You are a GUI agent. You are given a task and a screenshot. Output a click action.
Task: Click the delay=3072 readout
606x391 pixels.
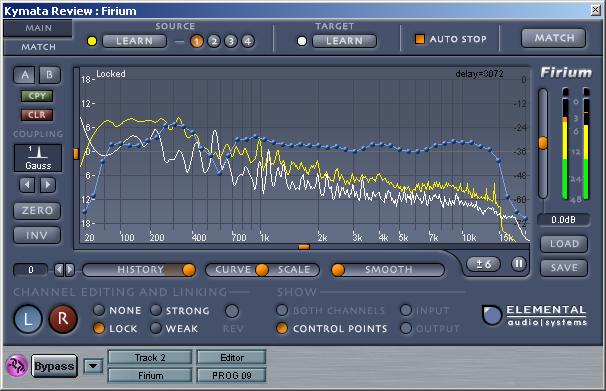tap(479, 74)
